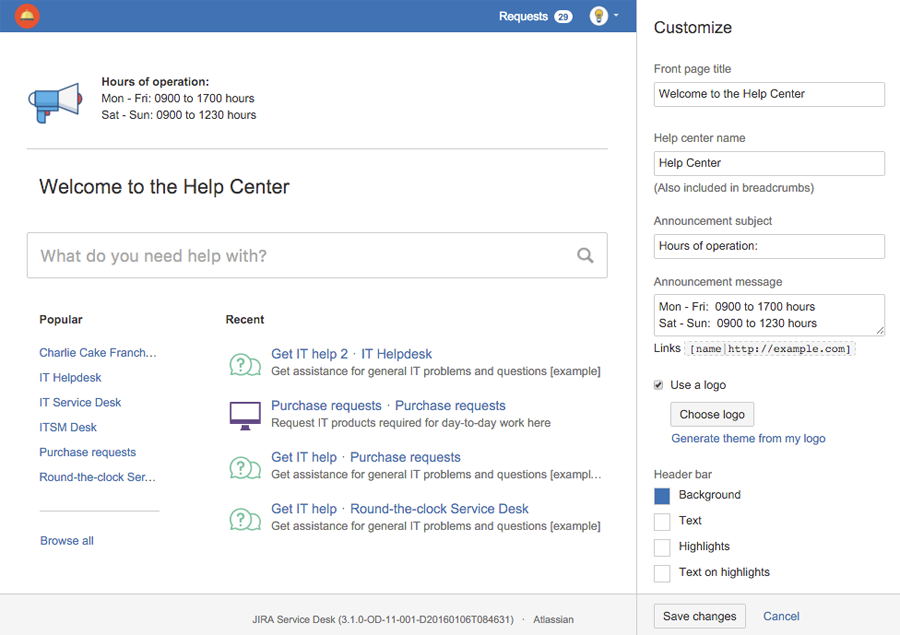Pick the header bar Background color swatch
Image resolution: width=900 pixels, height=635 pixels.
[x=662, y=496]
